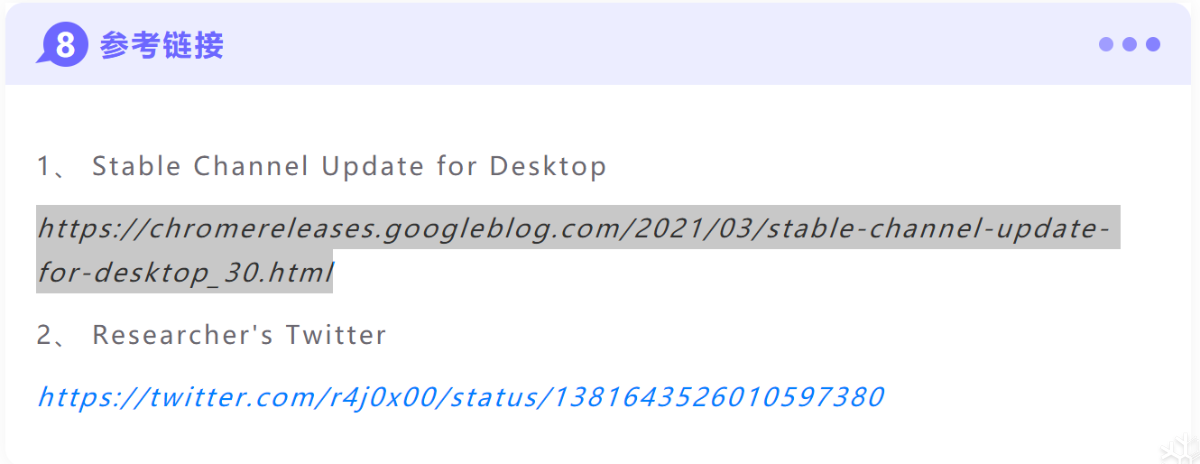Click the tweet ID 1381643526010597380
The height and width of the screenshot is (464, 1200).
719,397
